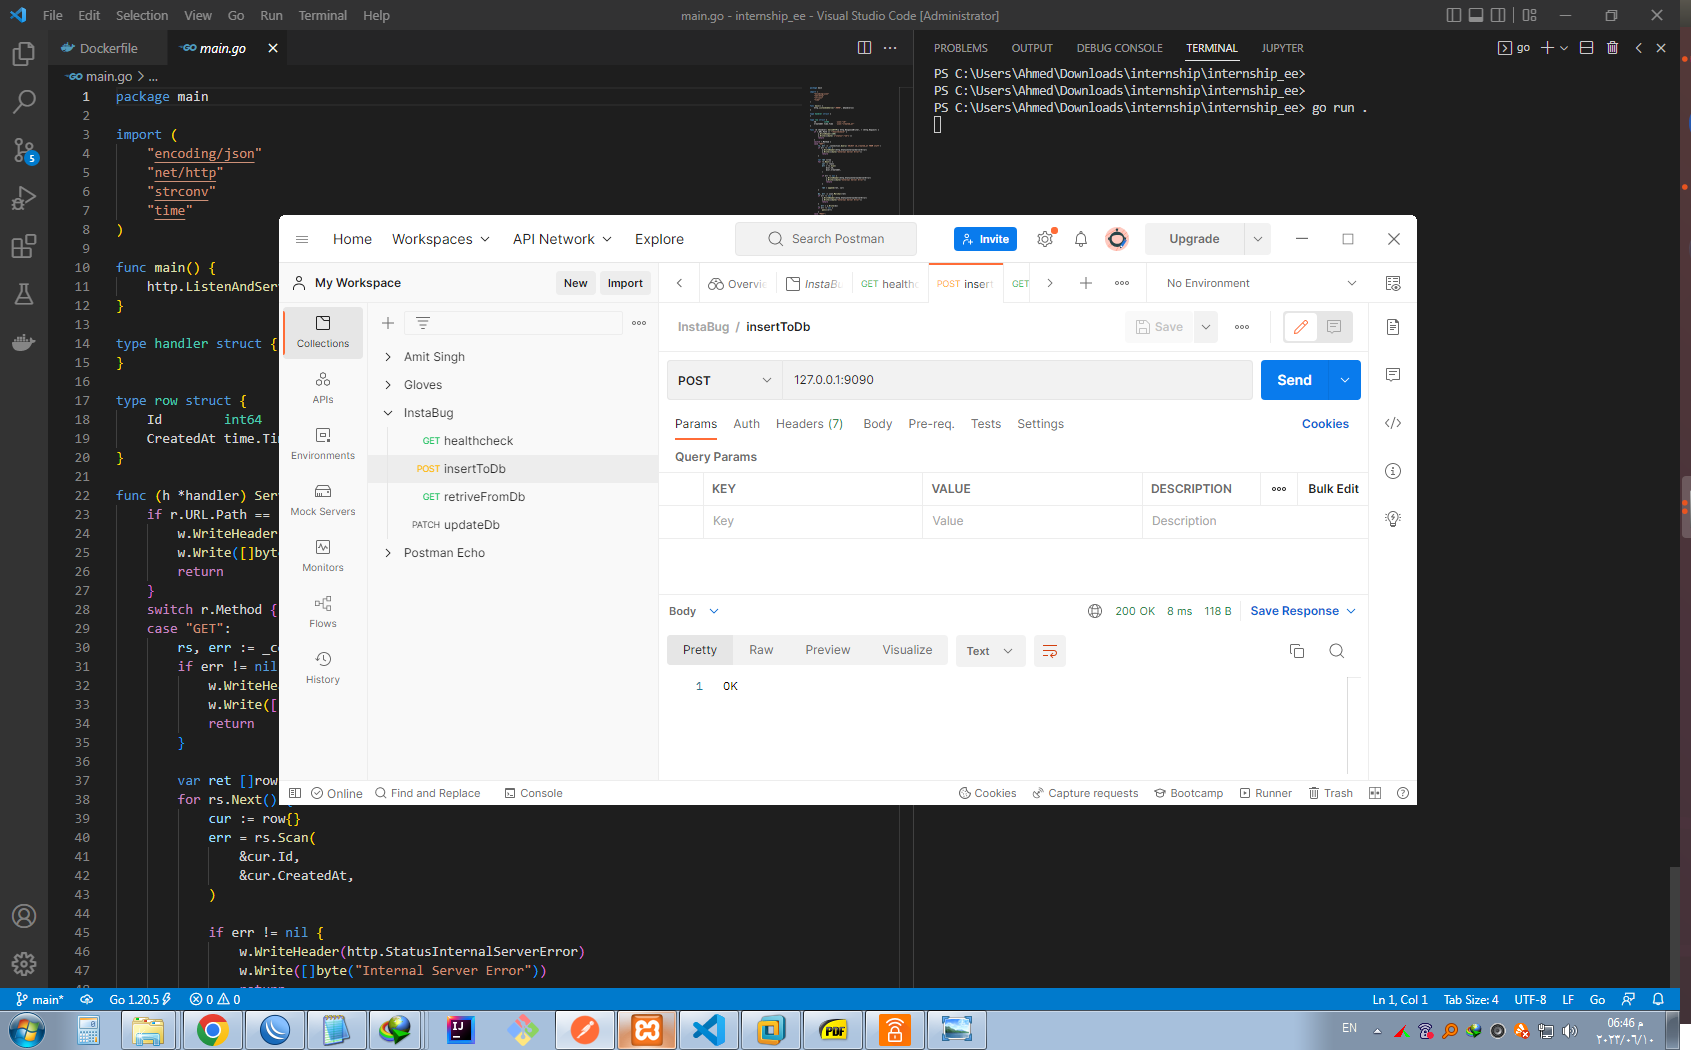Switch to Headers (7) tab
The height and width of the screenshot is (1050, 1691).
click(x=809, y=424)
